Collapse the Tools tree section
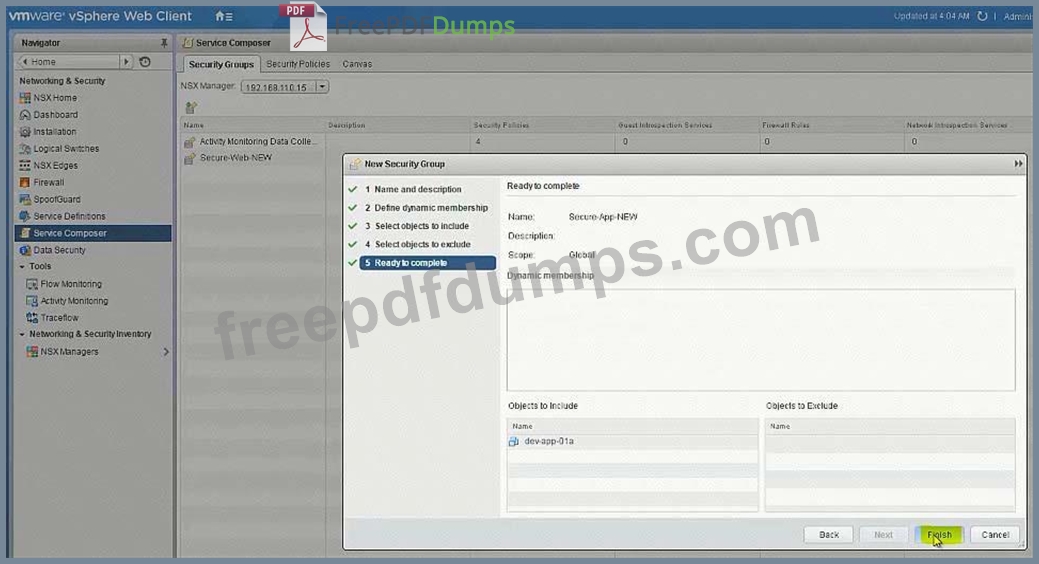Image resolution: width=1039 pixels, height=564 pixels. pyautogui.click(x=22, y=266)
